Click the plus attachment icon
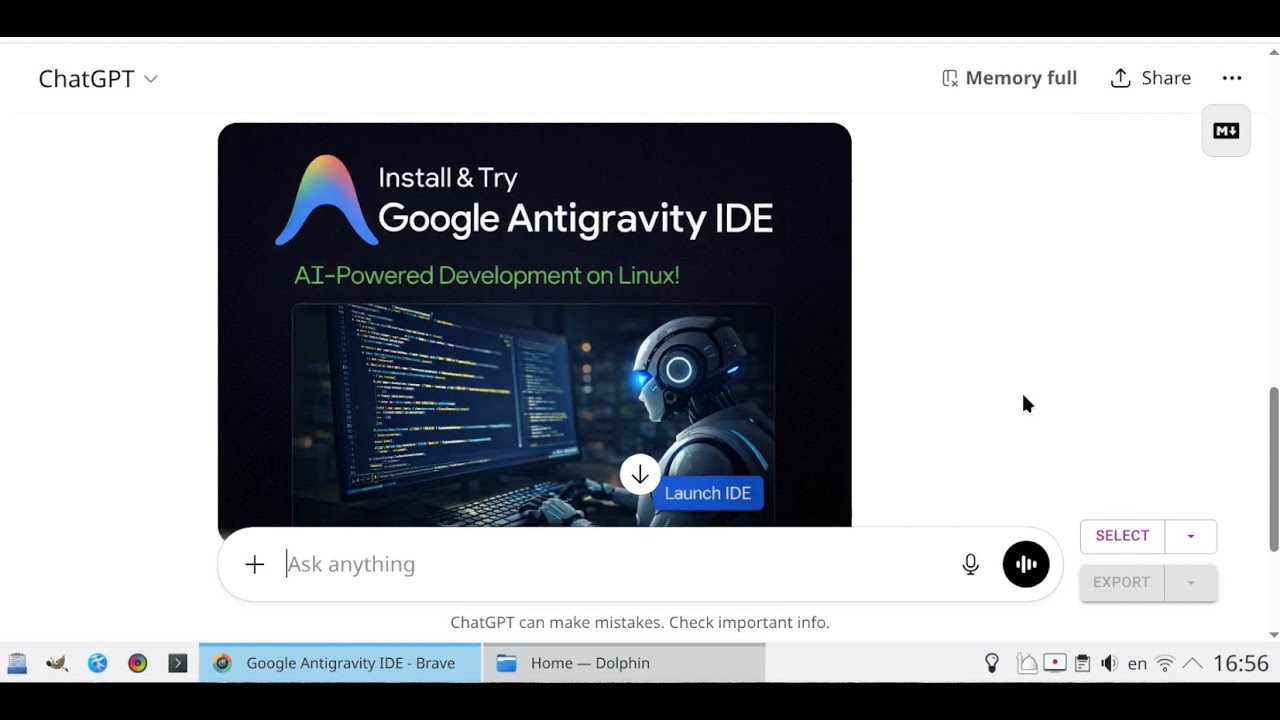Image resolution: width=1280 pixels, height=720 pixels. [x=255, y=564]
